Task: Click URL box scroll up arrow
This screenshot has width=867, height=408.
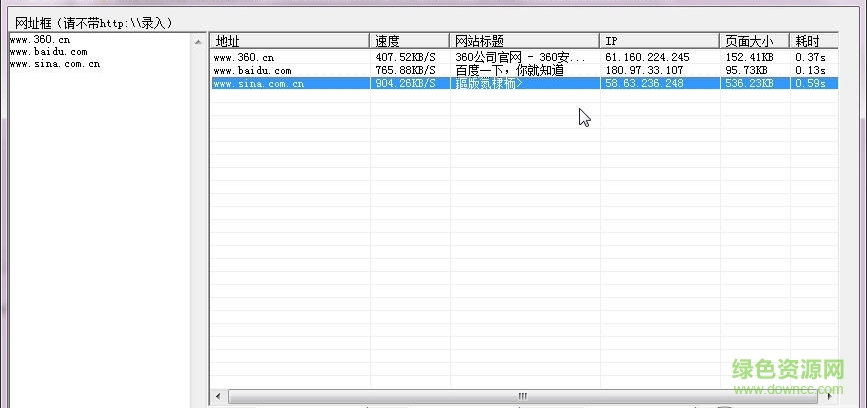Action: [199, 41]
